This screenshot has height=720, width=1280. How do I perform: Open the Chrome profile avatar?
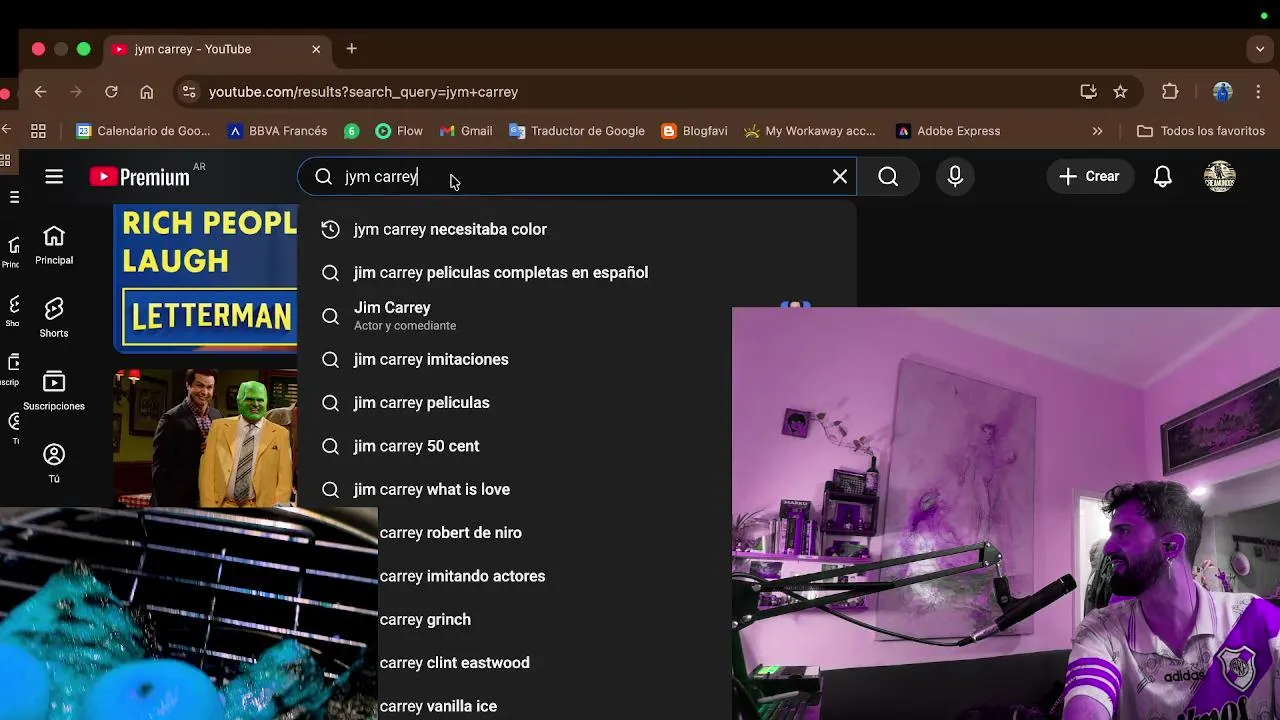(1222, 92)
